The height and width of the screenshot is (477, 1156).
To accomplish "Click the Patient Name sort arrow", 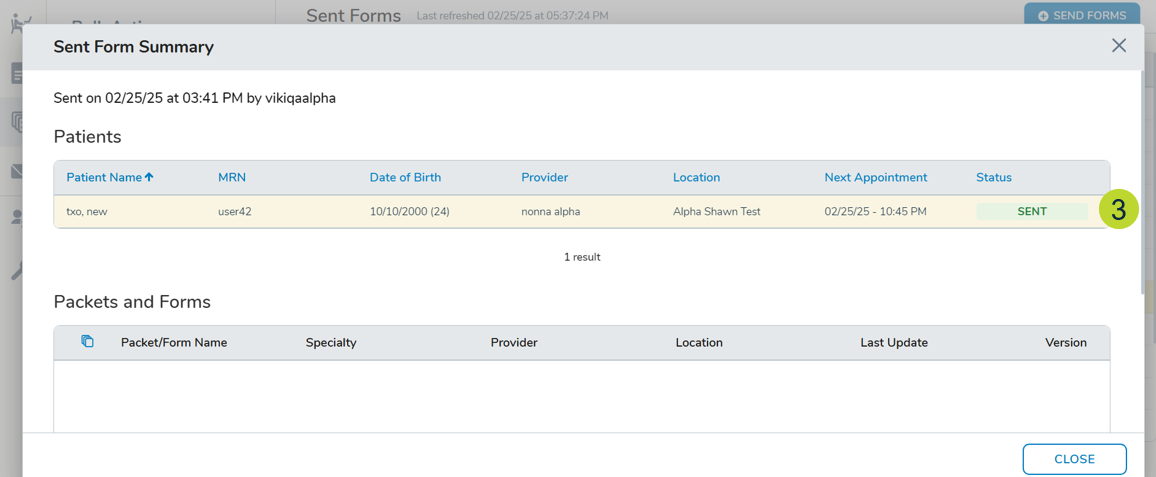I will [149, 177].
